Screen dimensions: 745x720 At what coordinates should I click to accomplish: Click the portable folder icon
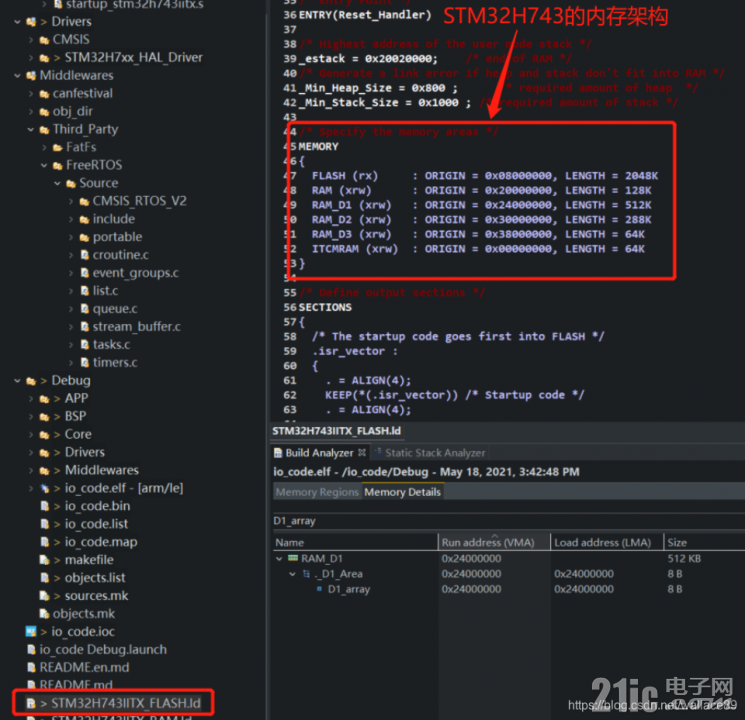84,238
